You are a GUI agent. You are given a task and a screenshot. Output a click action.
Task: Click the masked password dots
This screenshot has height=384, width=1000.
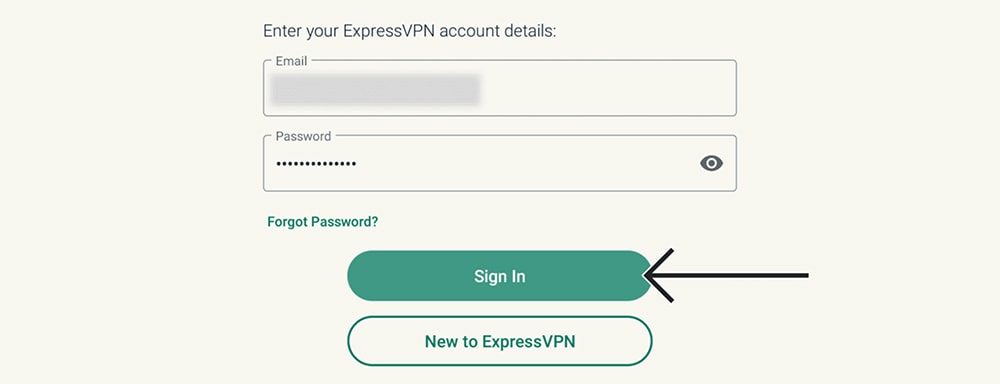coord(316,164)
